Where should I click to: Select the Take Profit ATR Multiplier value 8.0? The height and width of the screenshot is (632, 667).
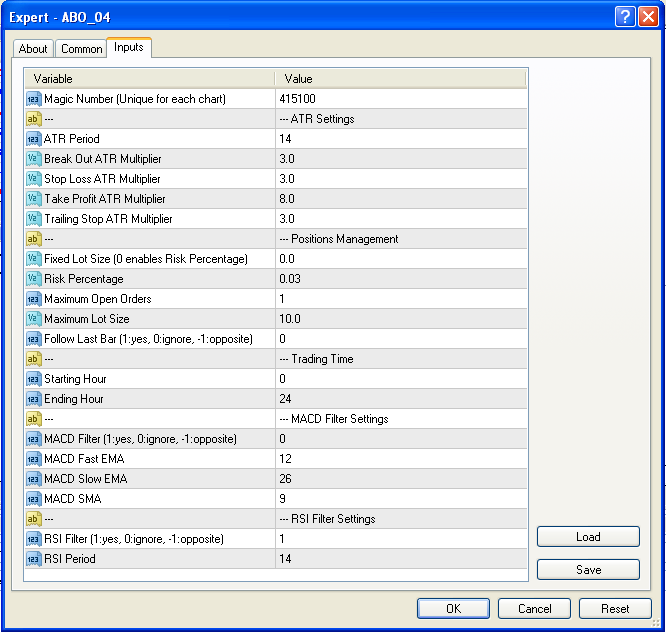coord(401,199)
